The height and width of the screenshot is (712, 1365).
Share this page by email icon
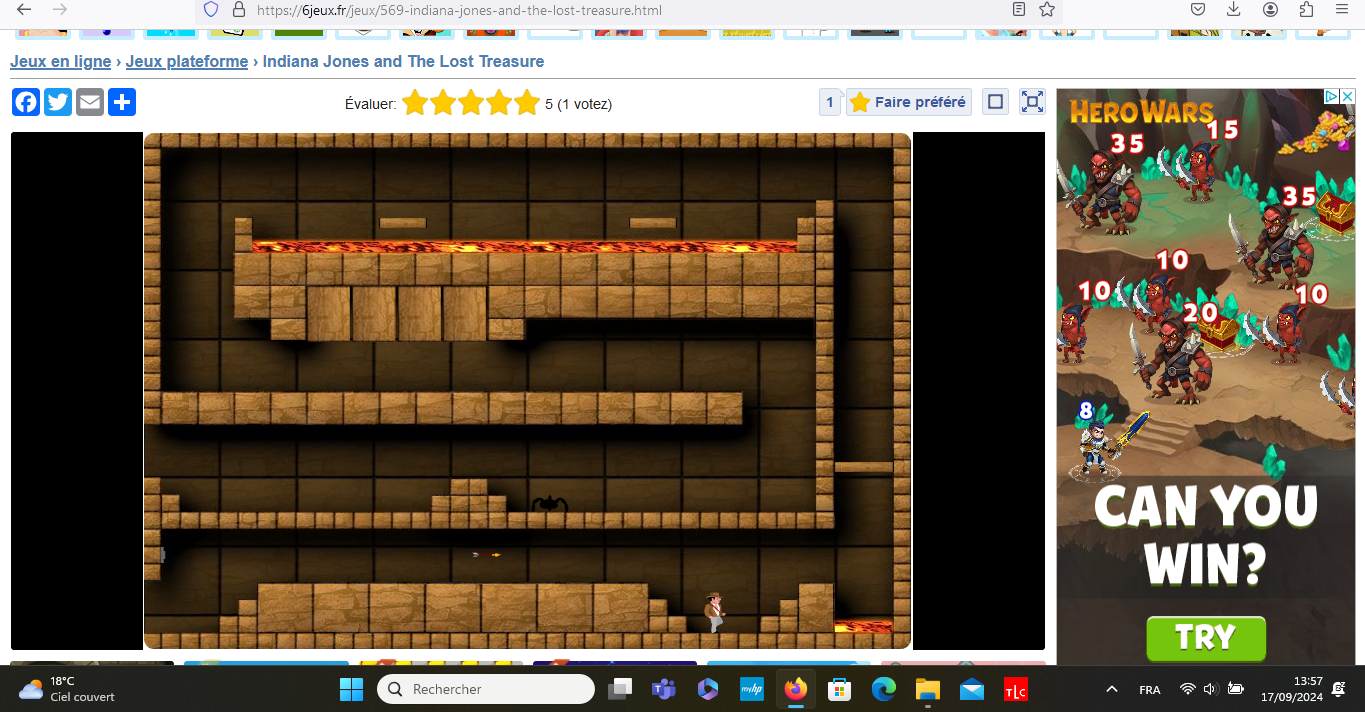coord(90,102)
